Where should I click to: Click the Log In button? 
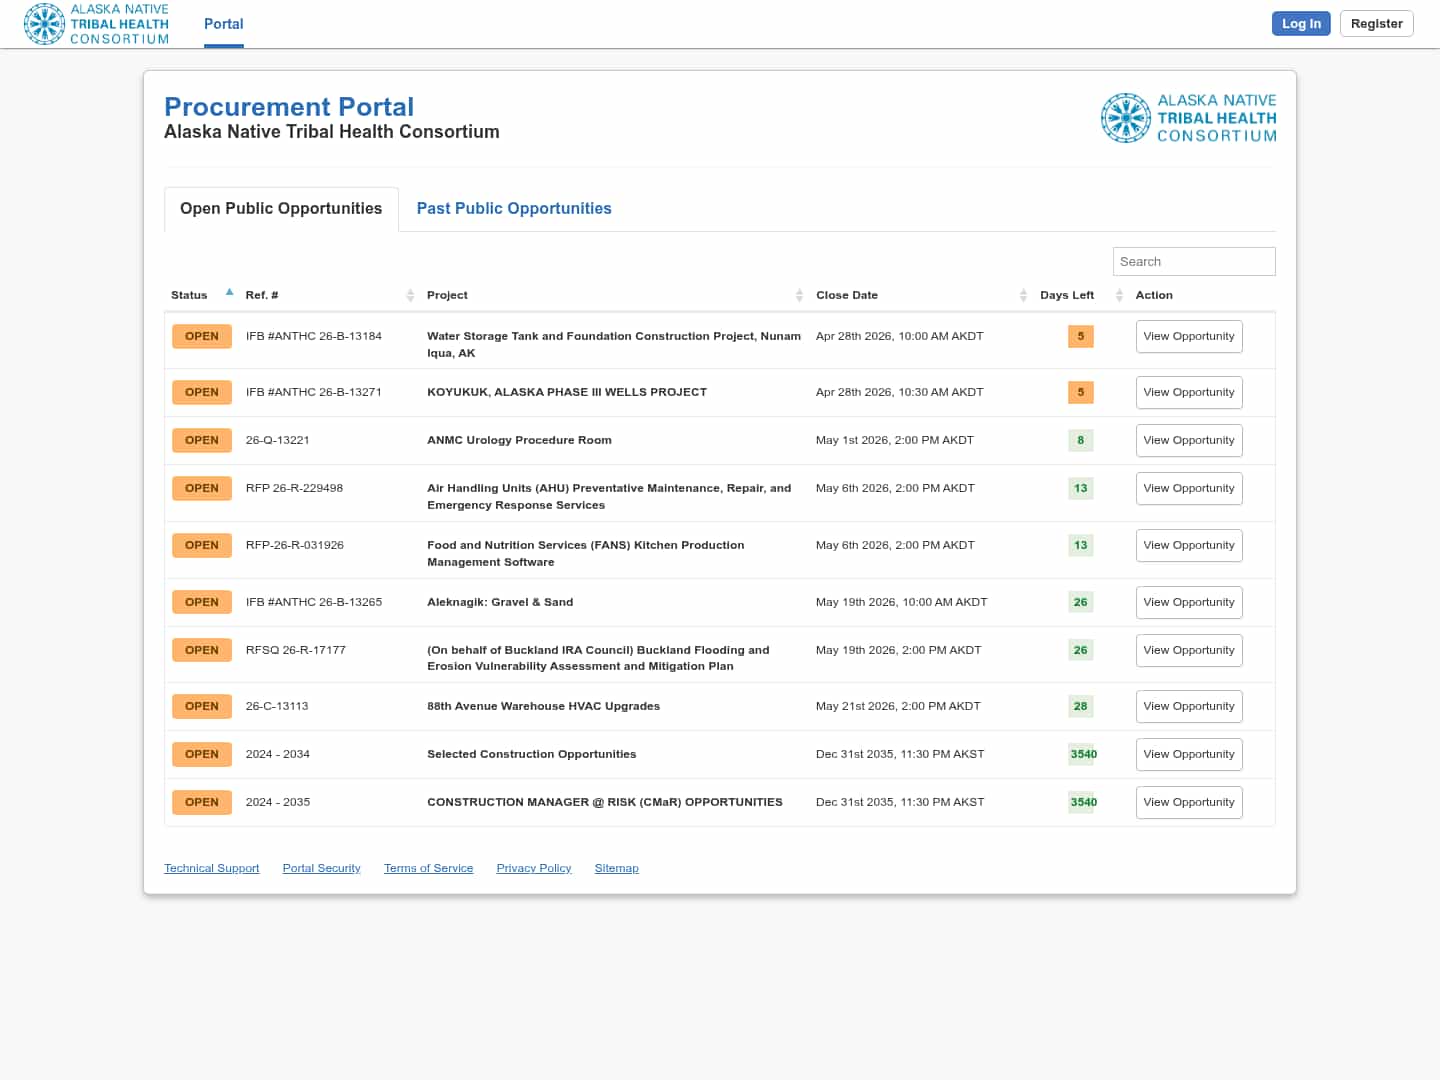pyautogui.click(x=1301, y=24)
